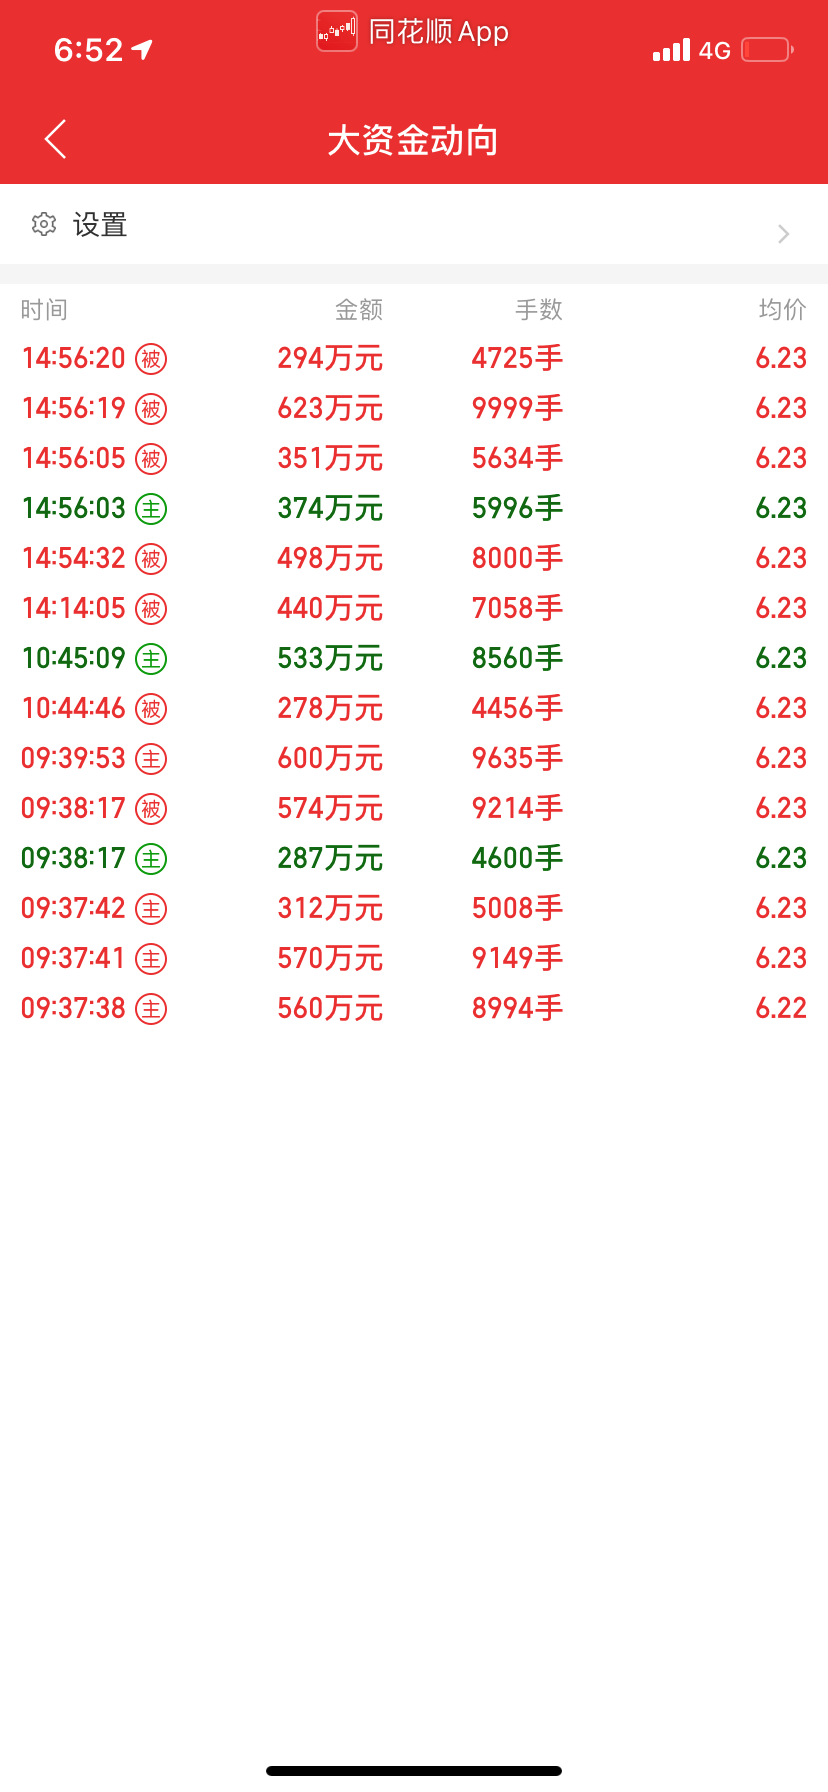
Task: Click the settings gear icon
Action: [44, 224]
